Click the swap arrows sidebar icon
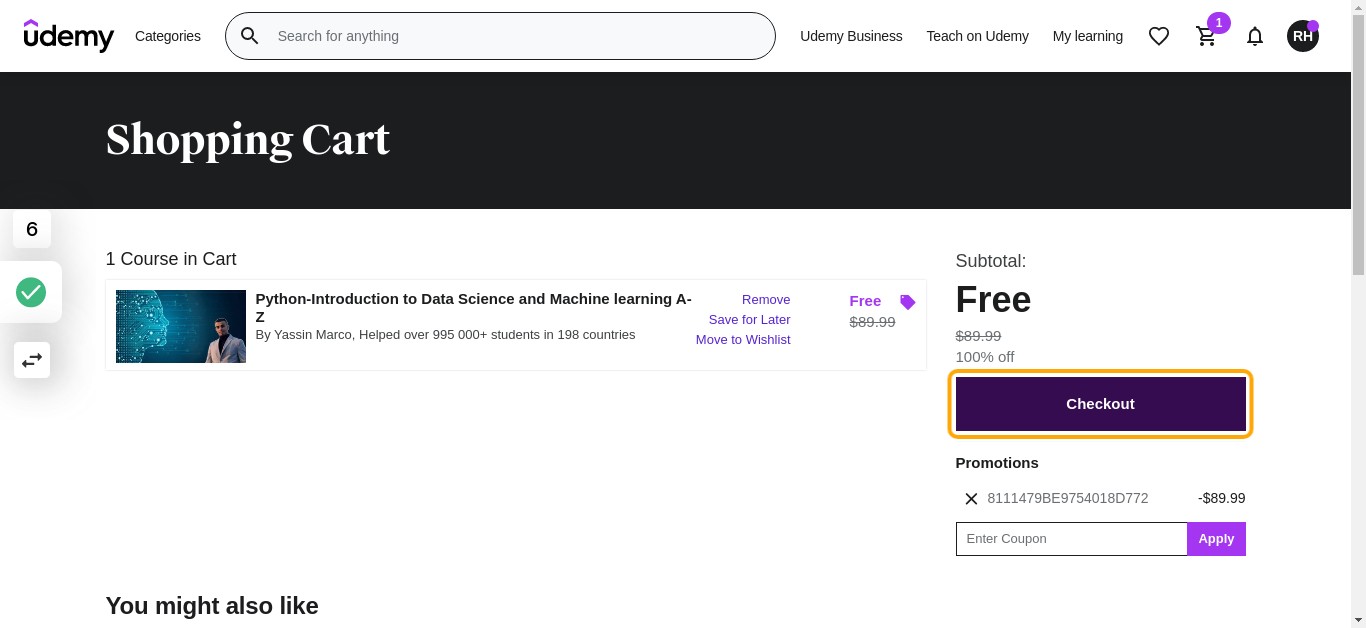Screen dimensions: 1366x628 coord(32,360)
